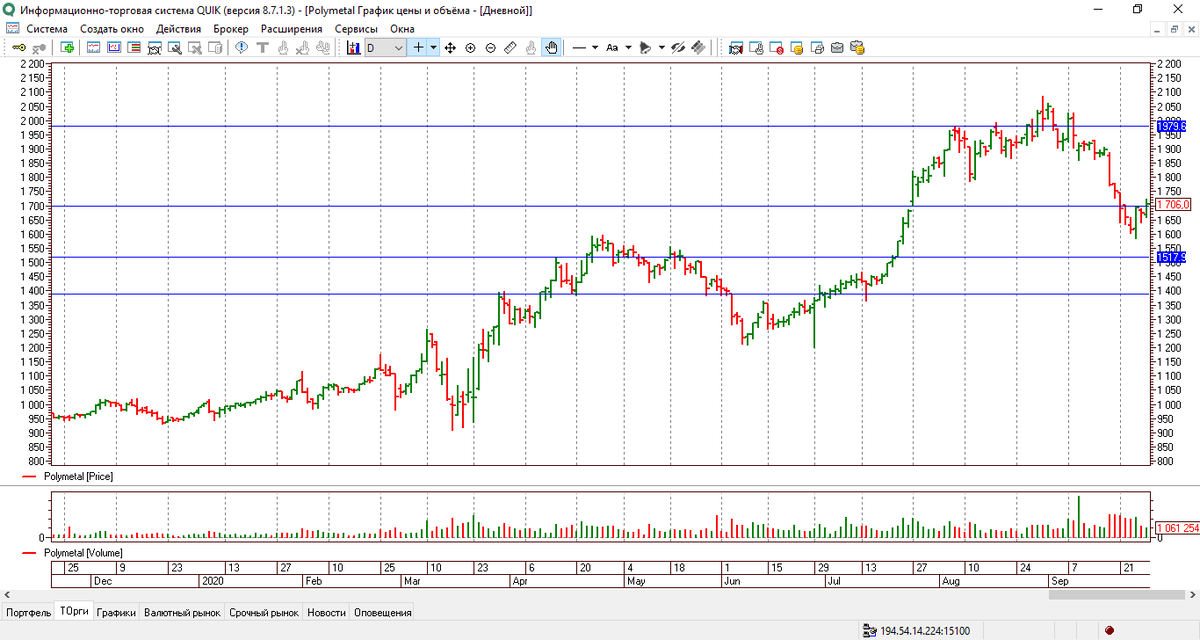Switch to the ТОрги tab
This screenshot has height=640, width=1200.
(x=74, y=611)
